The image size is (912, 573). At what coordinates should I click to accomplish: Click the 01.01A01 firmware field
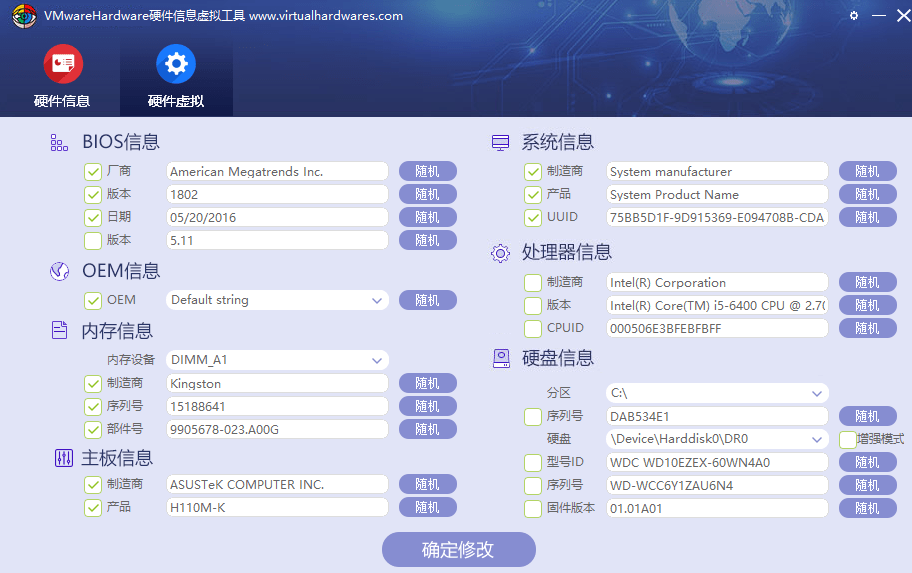tap(717, 508)
